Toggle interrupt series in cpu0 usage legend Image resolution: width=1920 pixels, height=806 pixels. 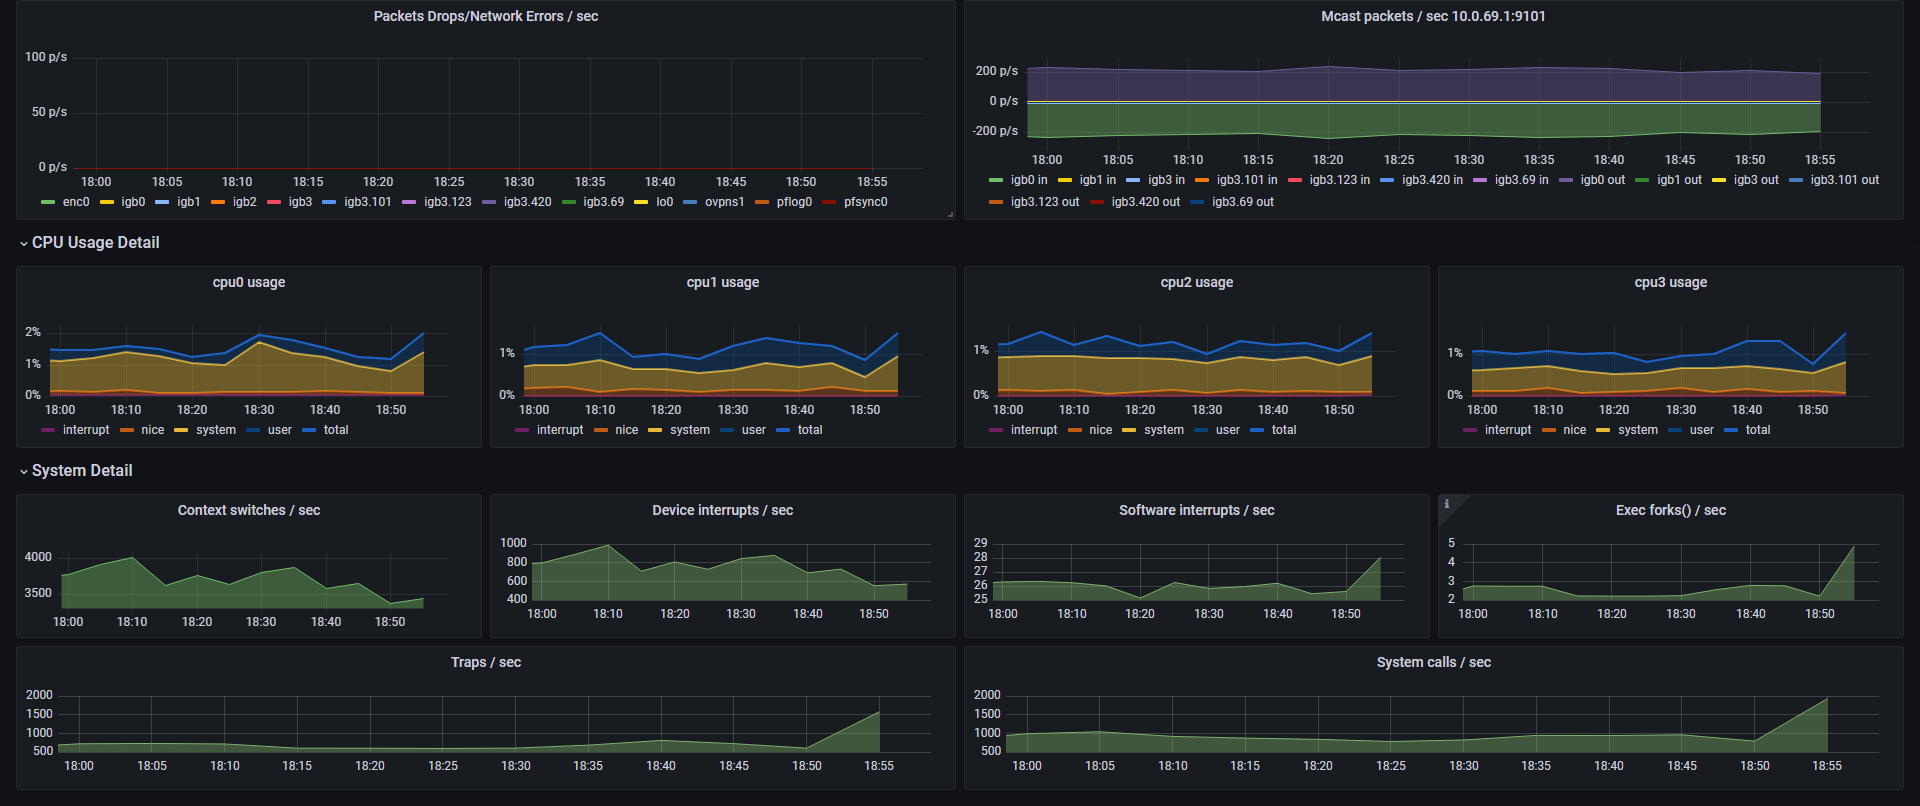[86, 430]
